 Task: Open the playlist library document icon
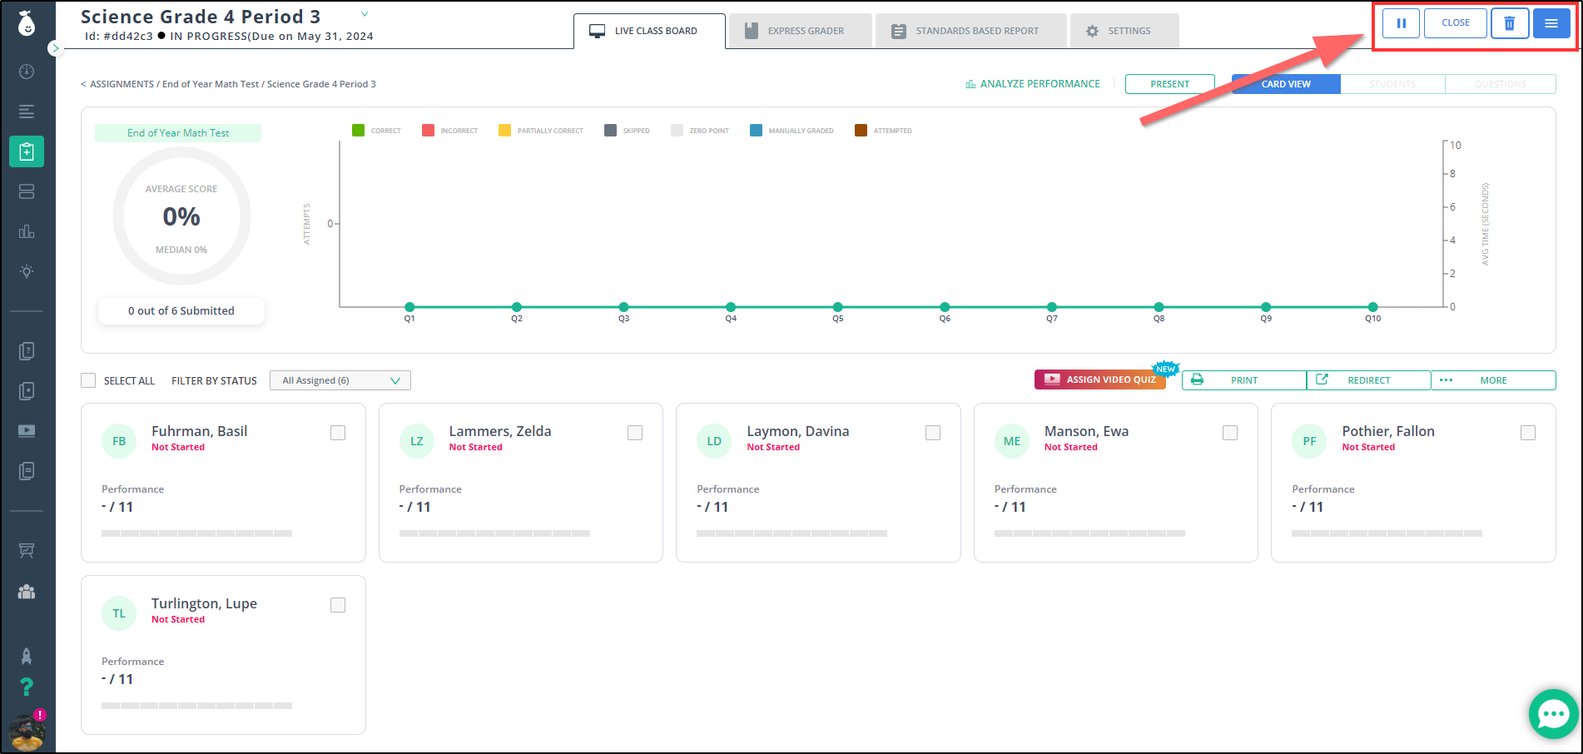[26, 471]
